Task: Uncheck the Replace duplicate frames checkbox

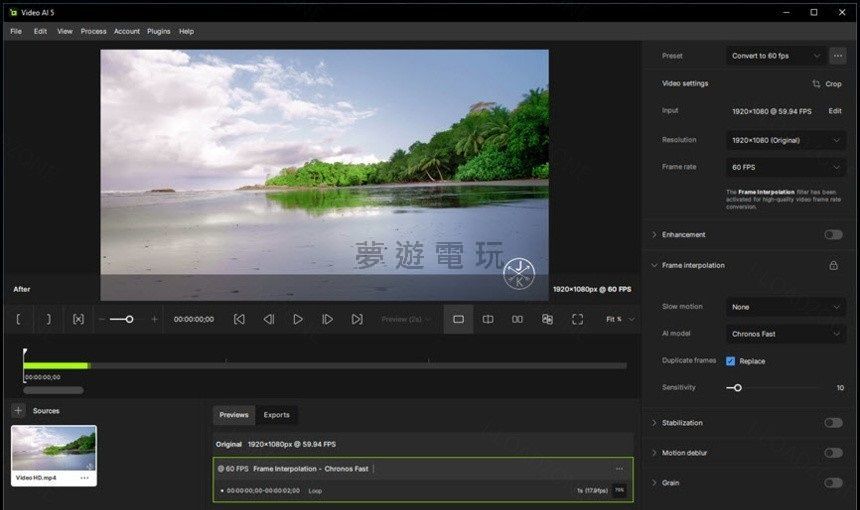Action: (x=730, y=361)
